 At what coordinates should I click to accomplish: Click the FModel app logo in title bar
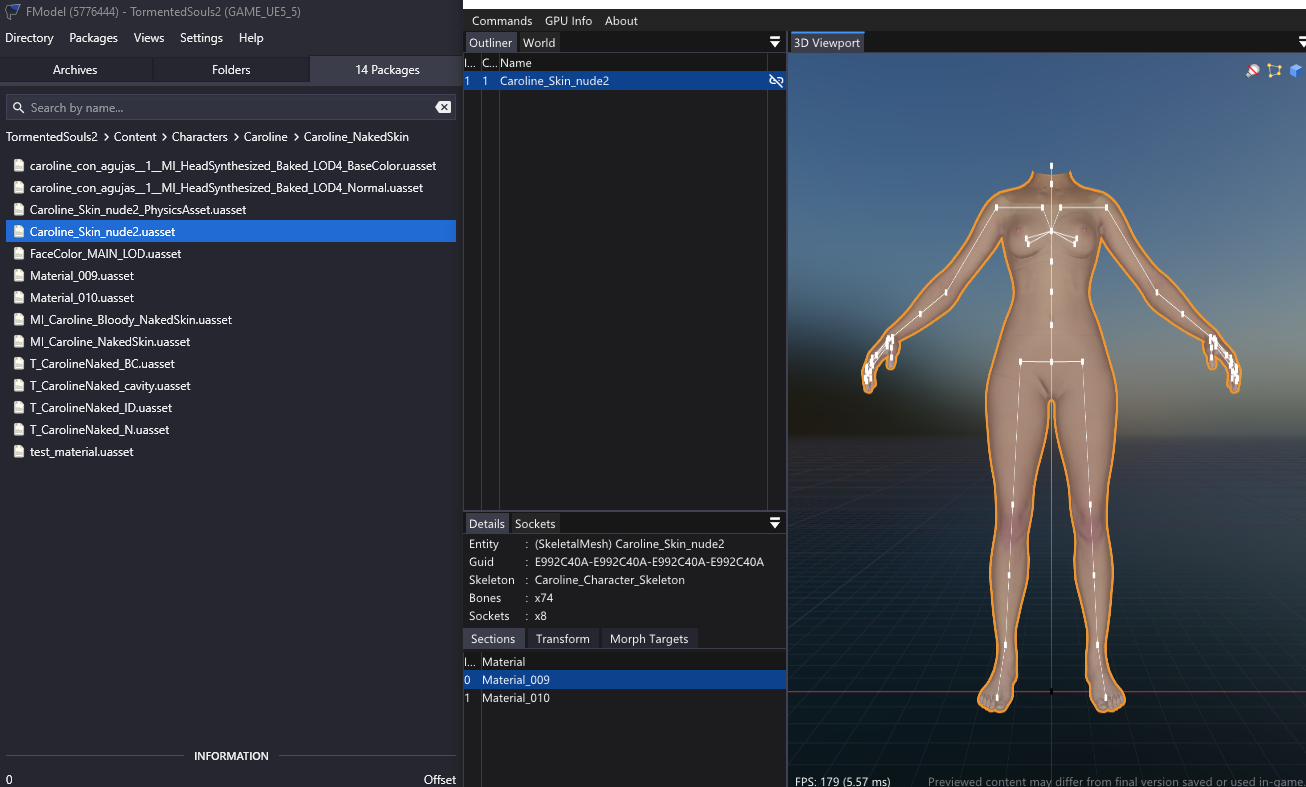tap(13, 12)
